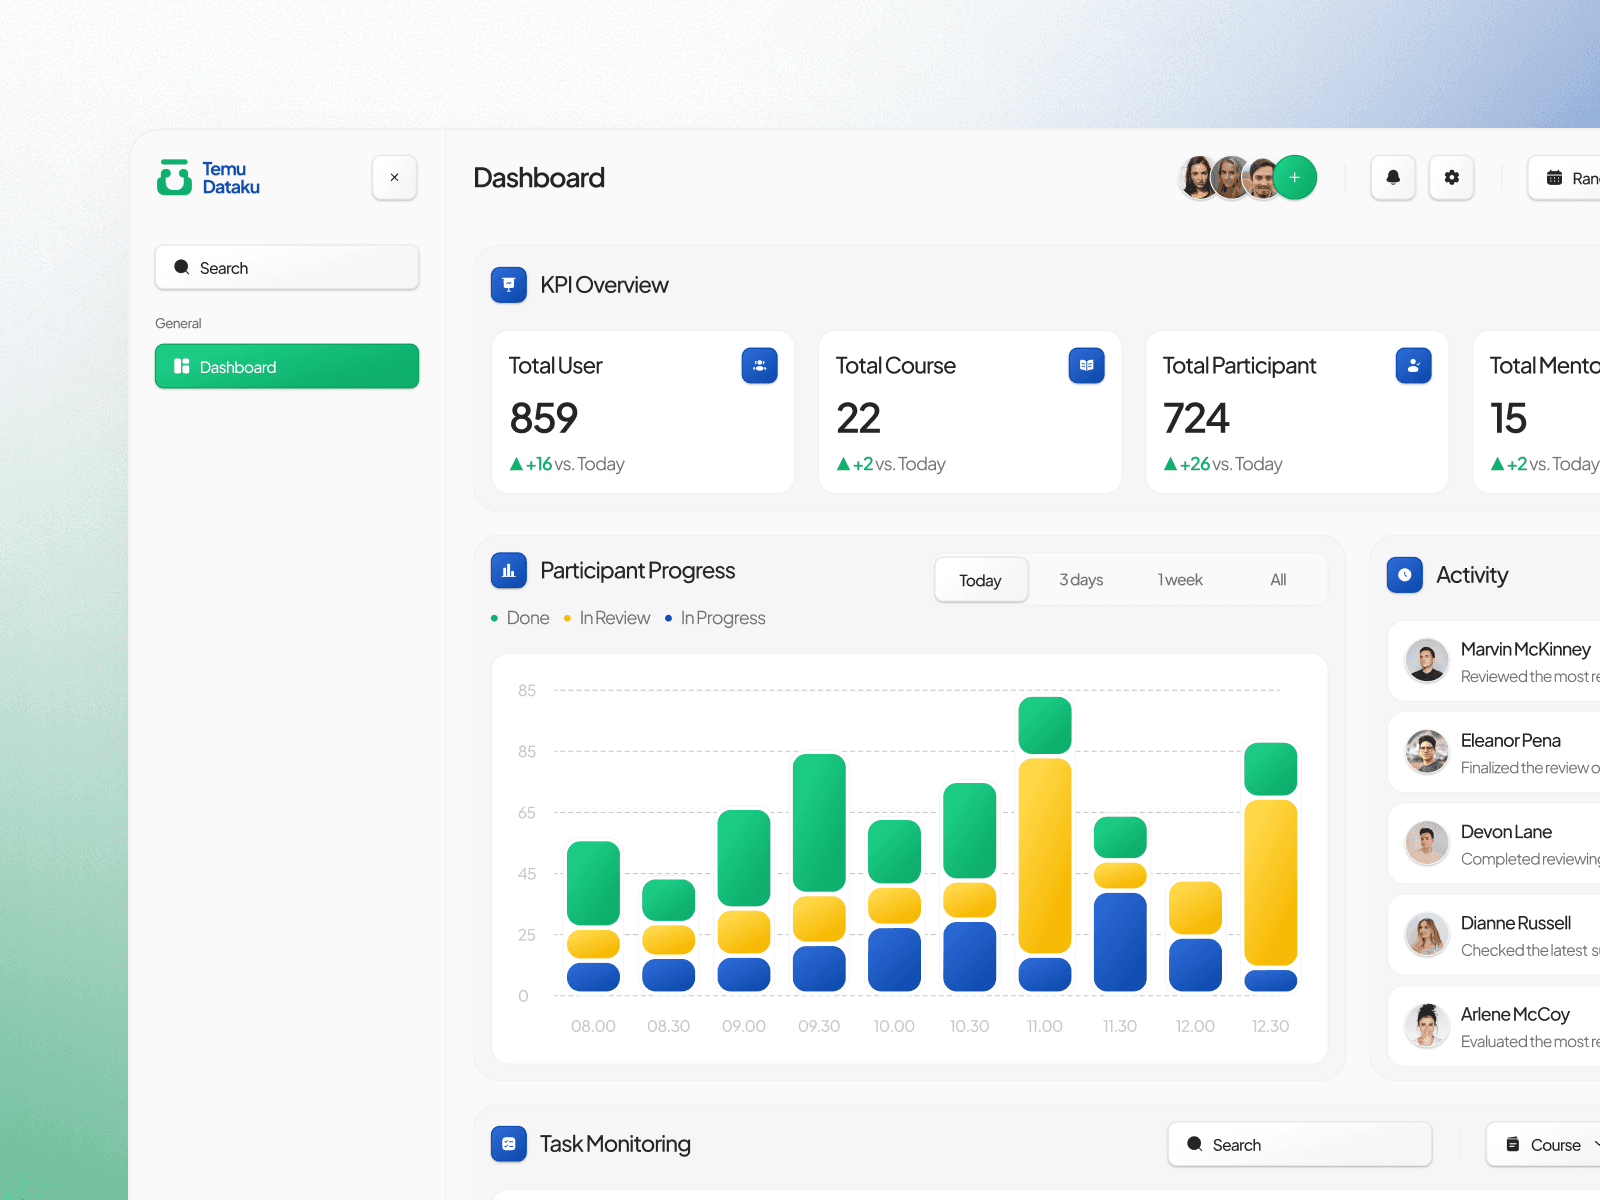
Task: Click the Dashboard page title
Action: click(x=539, y=178)
